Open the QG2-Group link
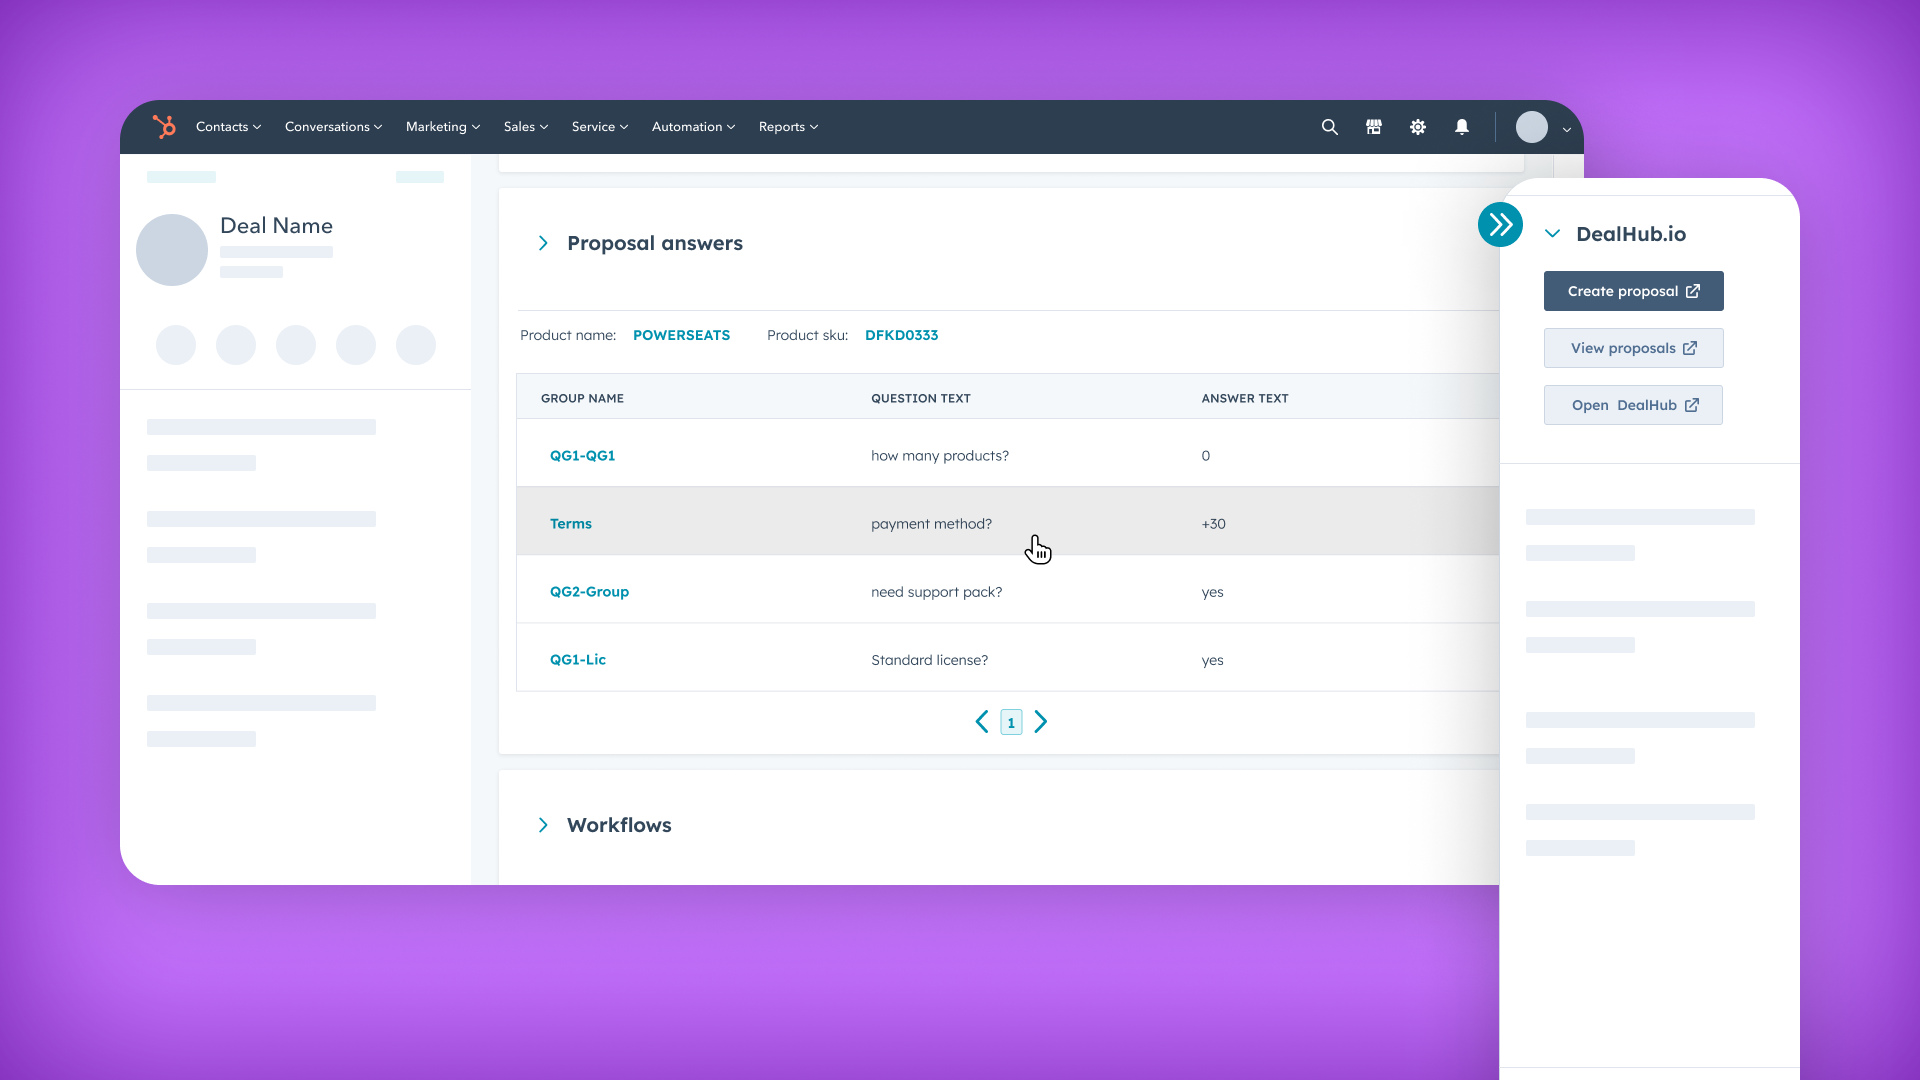 click(589, 592)
